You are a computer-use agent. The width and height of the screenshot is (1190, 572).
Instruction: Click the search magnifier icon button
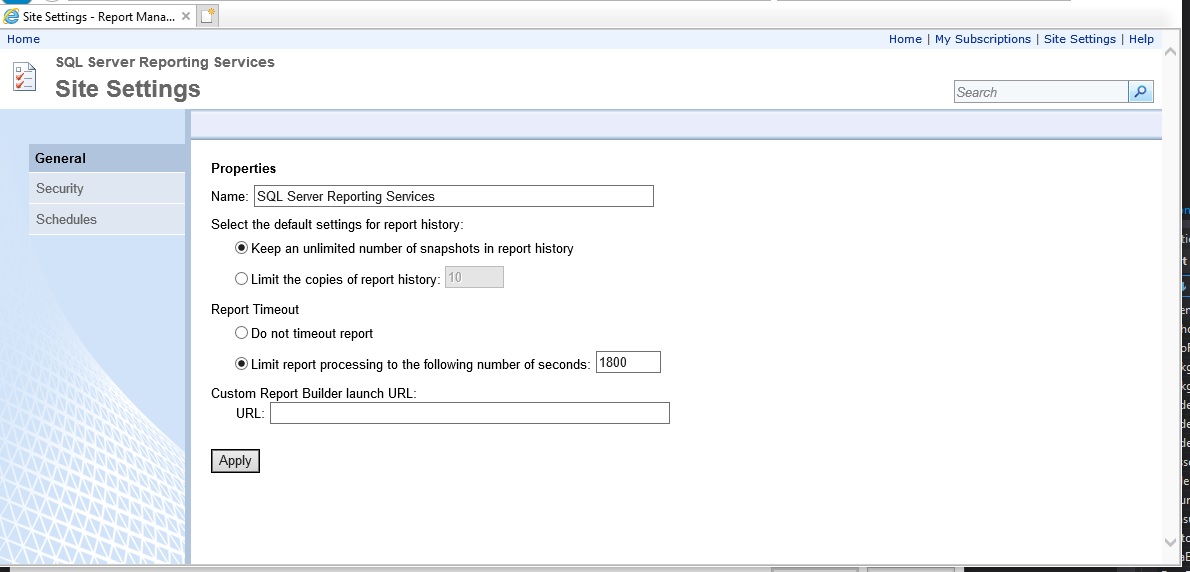(x=1141, y=92)
